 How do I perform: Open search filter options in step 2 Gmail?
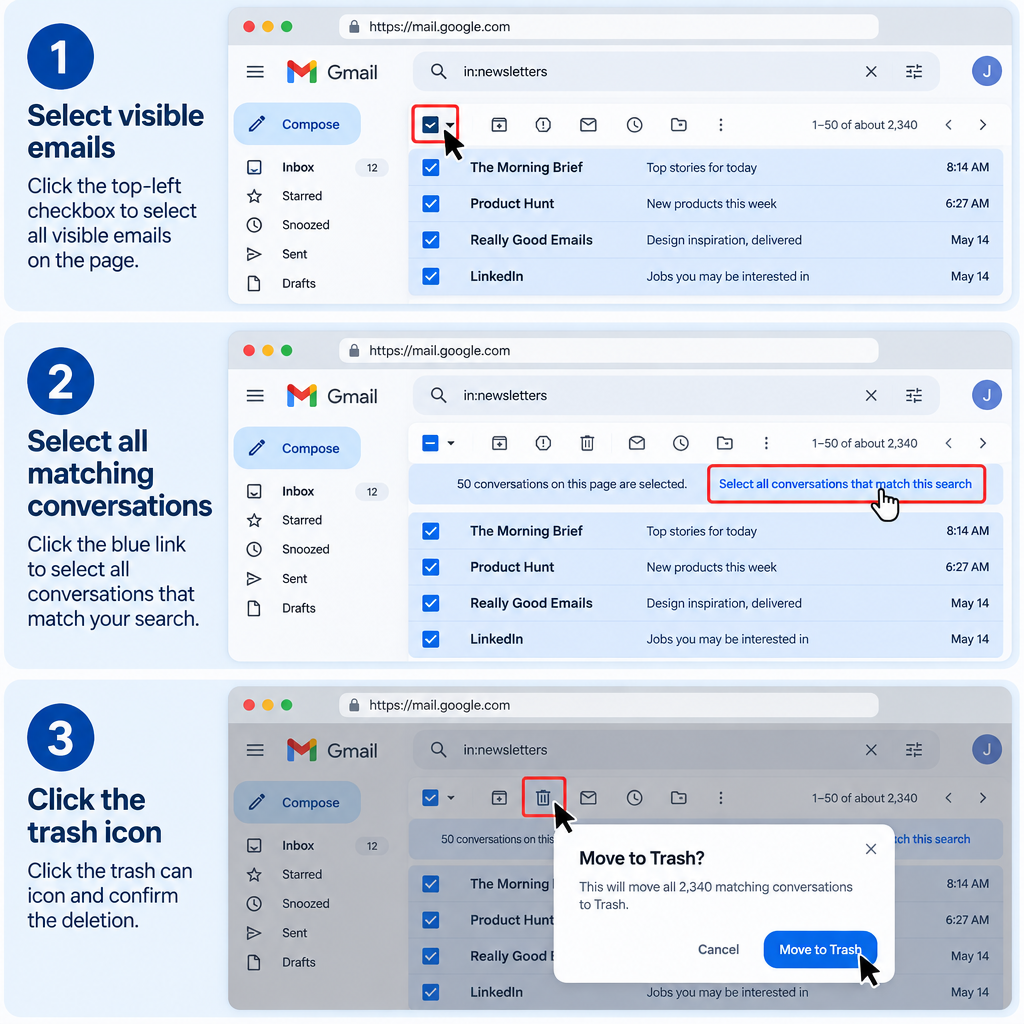tap(914, 395)
